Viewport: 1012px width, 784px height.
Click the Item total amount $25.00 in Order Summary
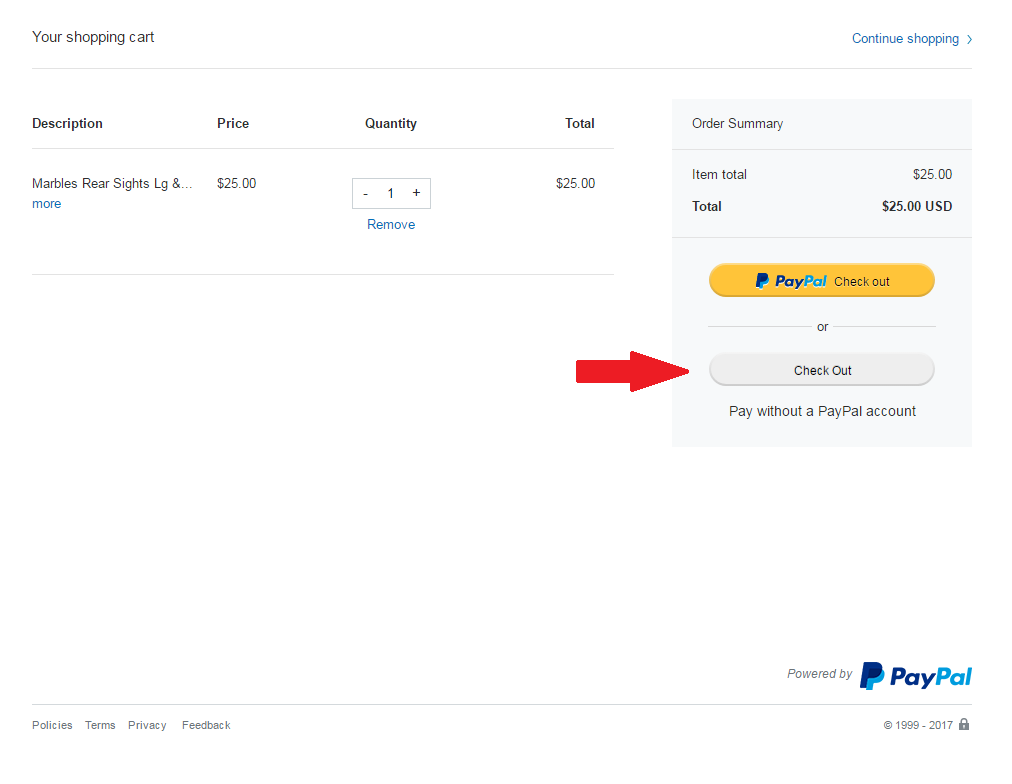[932, 174]
